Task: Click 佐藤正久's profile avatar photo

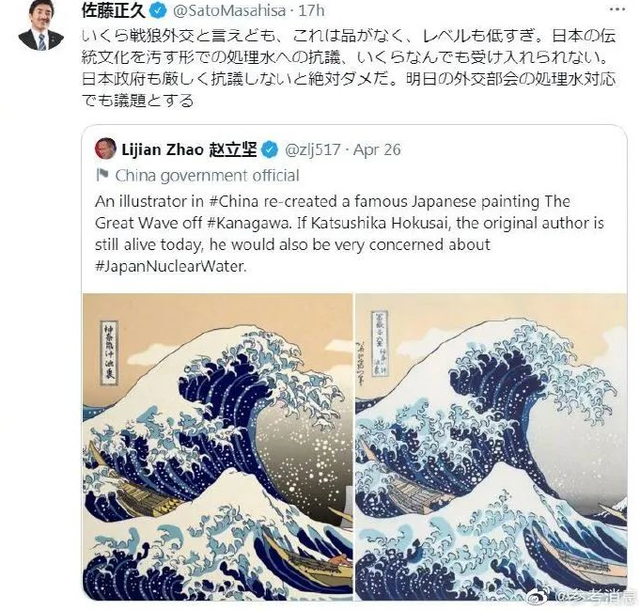Action: click(x=40, y=27)
